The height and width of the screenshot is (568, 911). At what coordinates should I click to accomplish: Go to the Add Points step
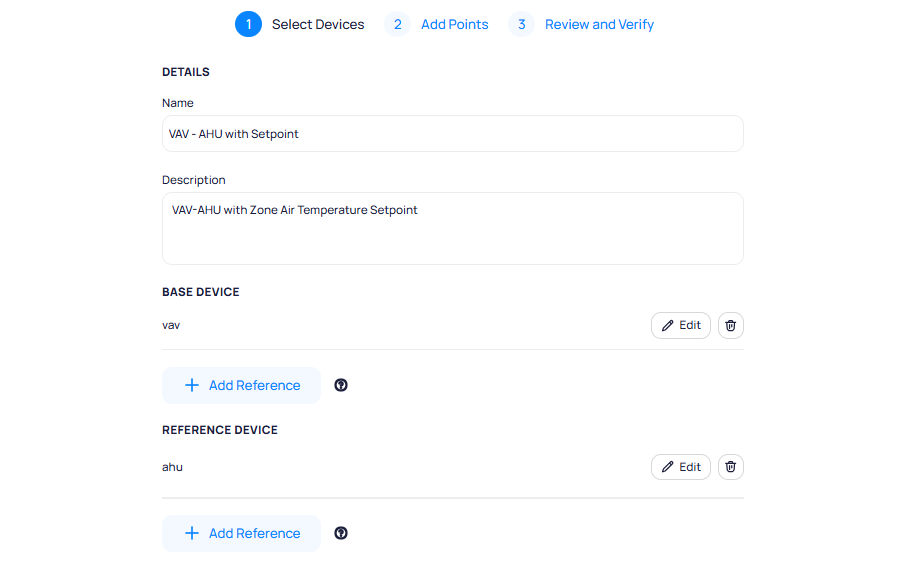(454, 24)
